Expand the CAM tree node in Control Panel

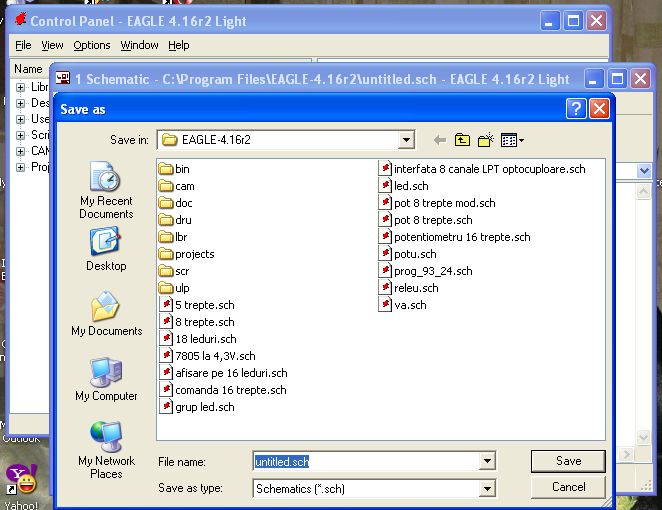[20, 151]
